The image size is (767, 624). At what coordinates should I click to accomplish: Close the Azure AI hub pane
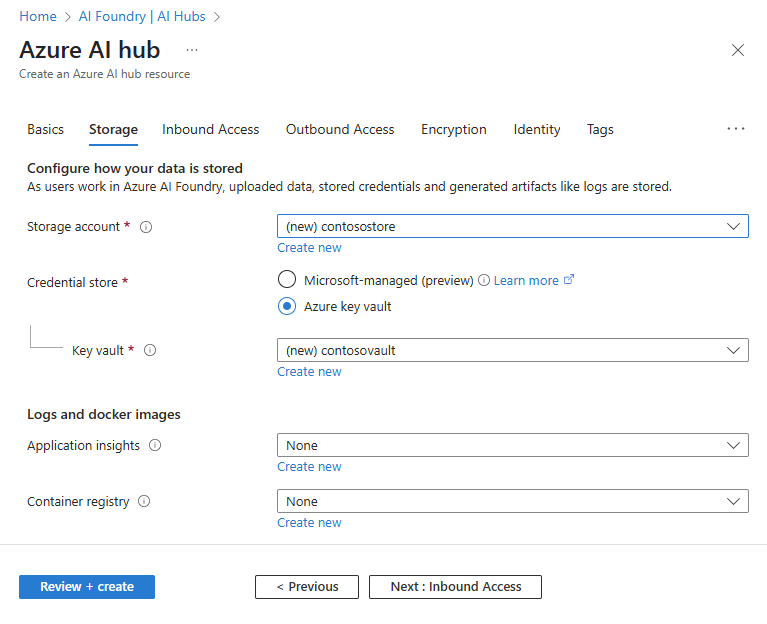(x=738, y=50)
